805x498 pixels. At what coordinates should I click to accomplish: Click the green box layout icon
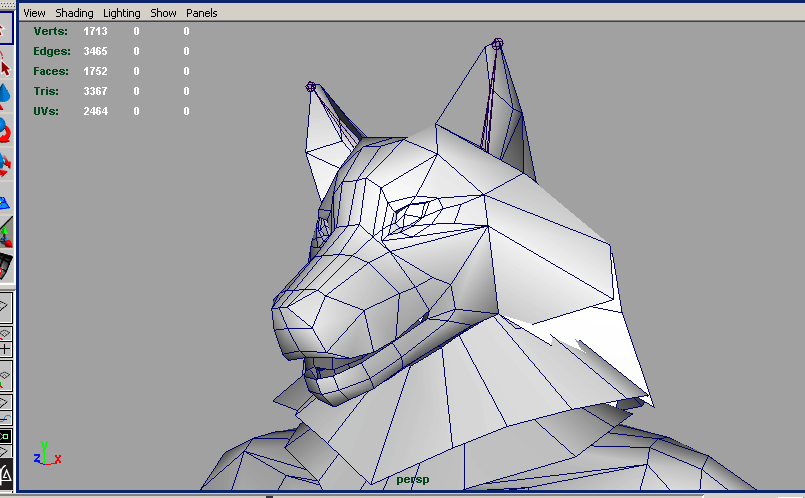(5, 437)
